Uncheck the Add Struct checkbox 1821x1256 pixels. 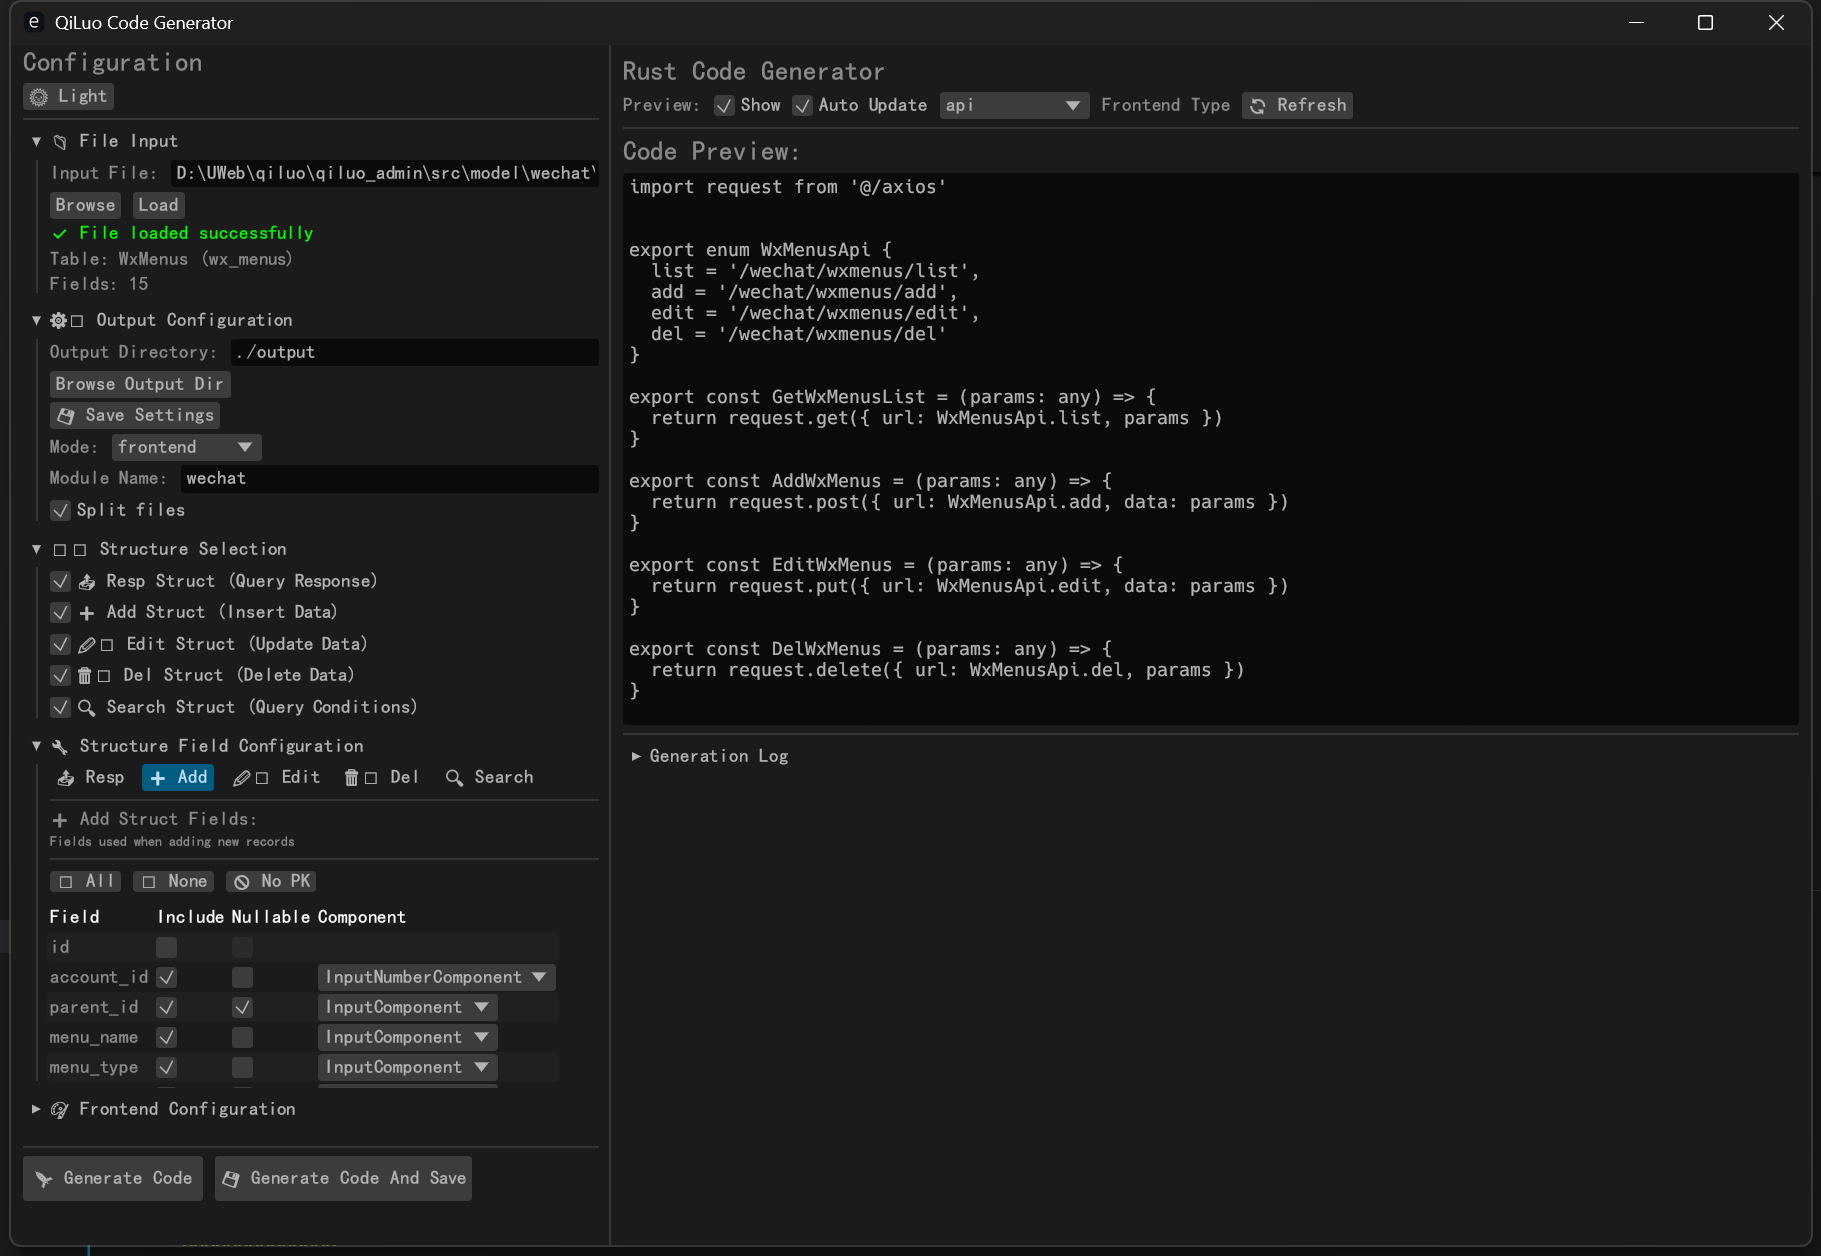[x=61, y=613]
